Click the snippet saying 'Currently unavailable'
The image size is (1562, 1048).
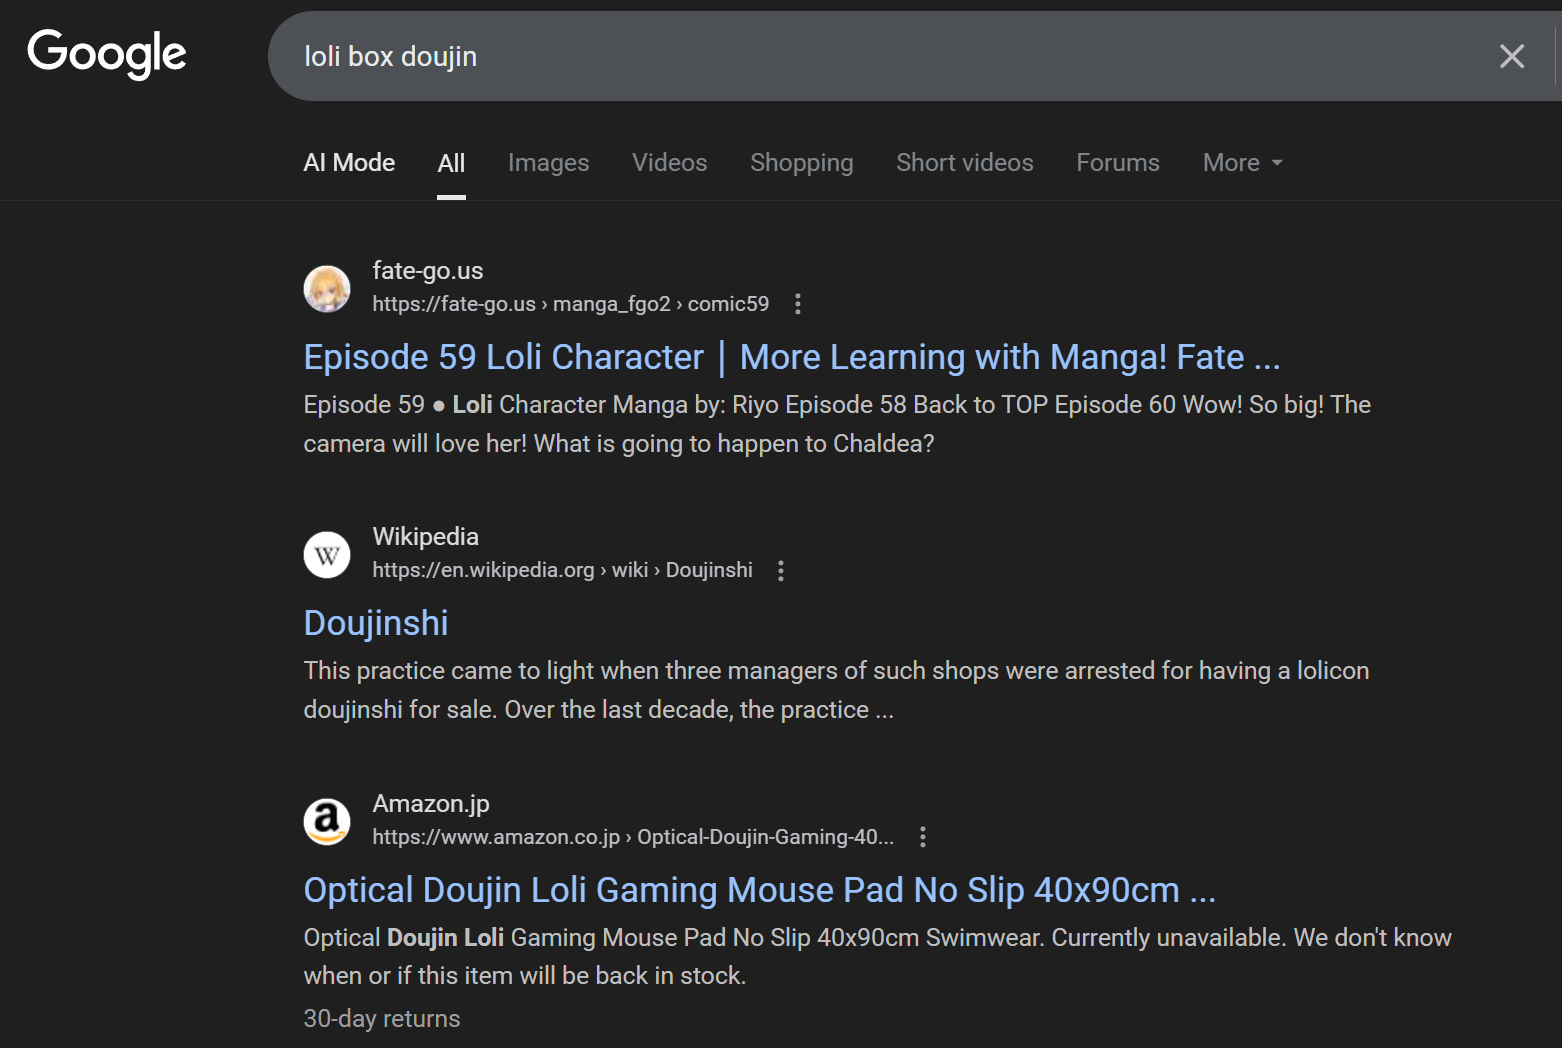click(x=877, y=957)
